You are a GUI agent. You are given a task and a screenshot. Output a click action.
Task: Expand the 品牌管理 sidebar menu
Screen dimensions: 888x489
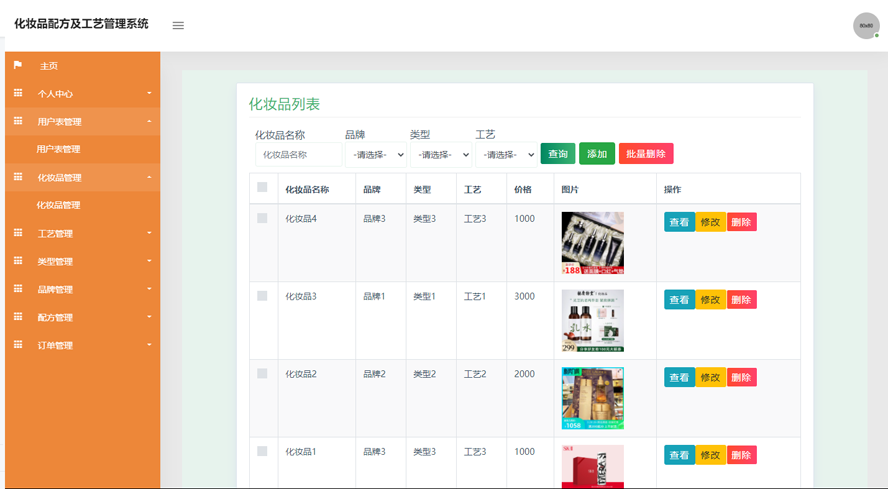[x=83, y=289]
